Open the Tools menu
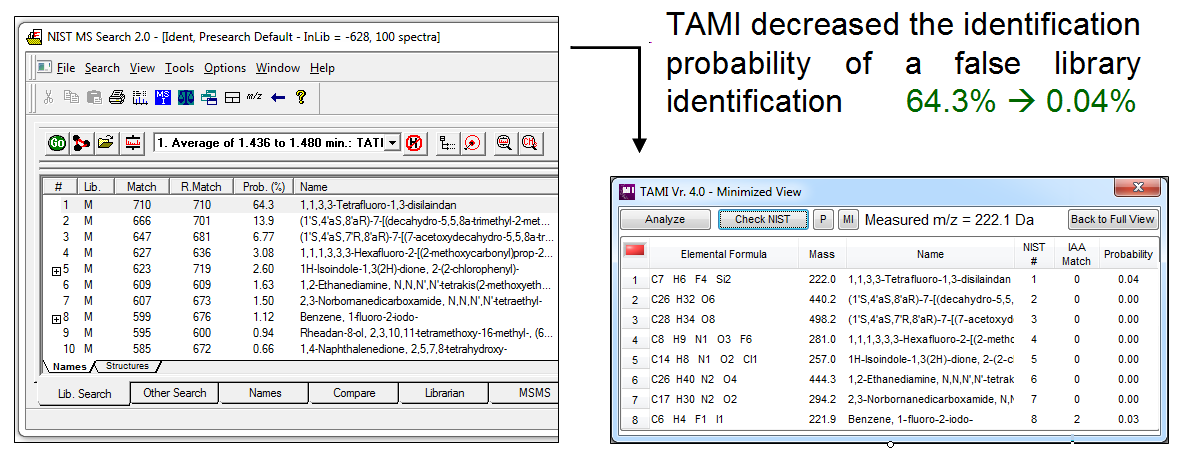The width and height of the screenshot is (1192, 462). point(179,68)
